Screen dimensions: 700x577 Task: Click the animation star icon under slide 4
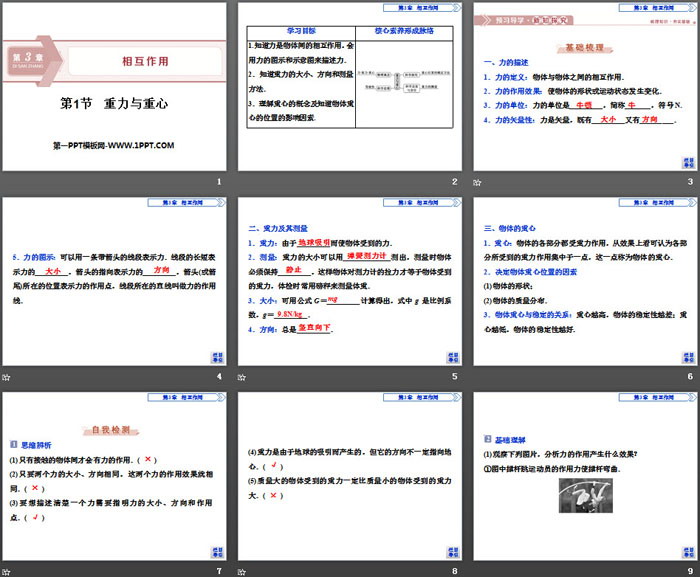click(x=5, y=376)
